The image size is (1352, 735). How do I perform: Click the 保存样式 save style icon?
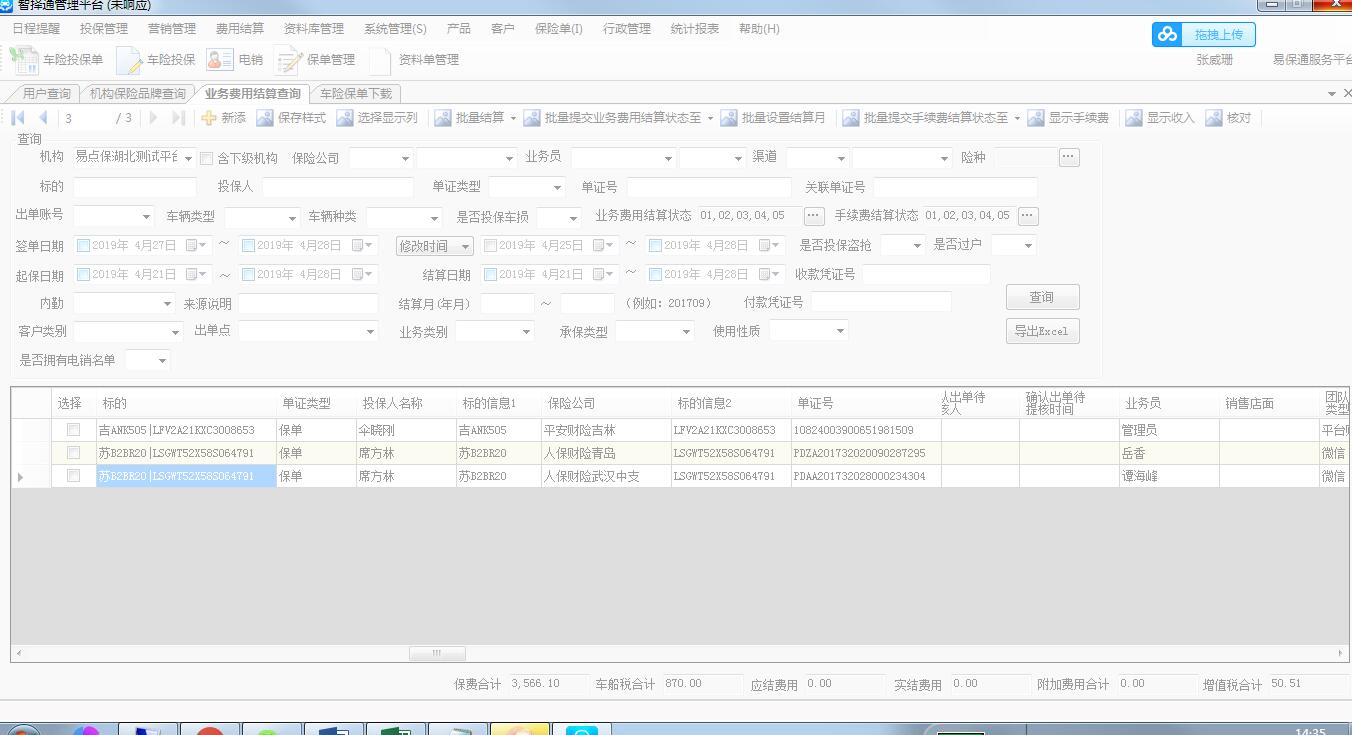coord(265,118)
